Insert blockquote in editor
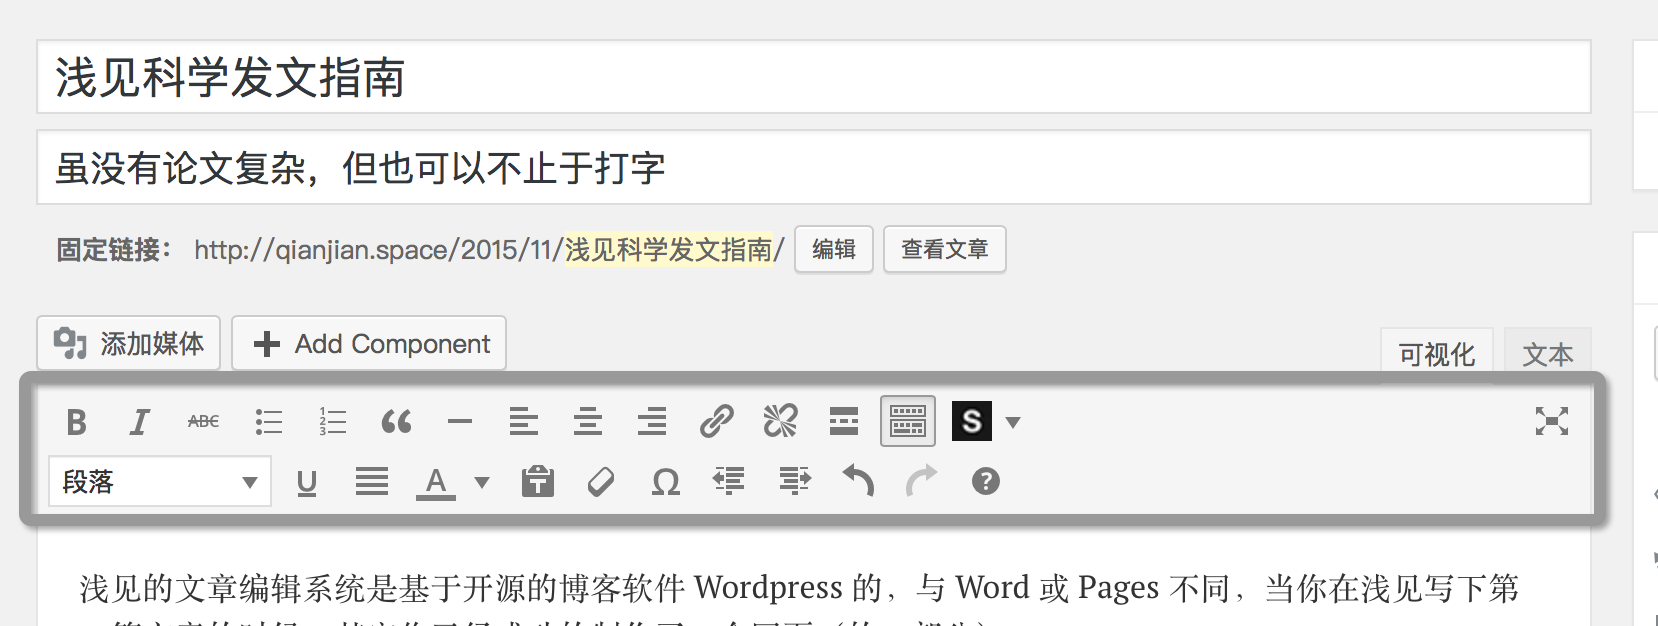Image resolution: width=1658 pixels, height=626 pixels. click(x=396, y=422)
